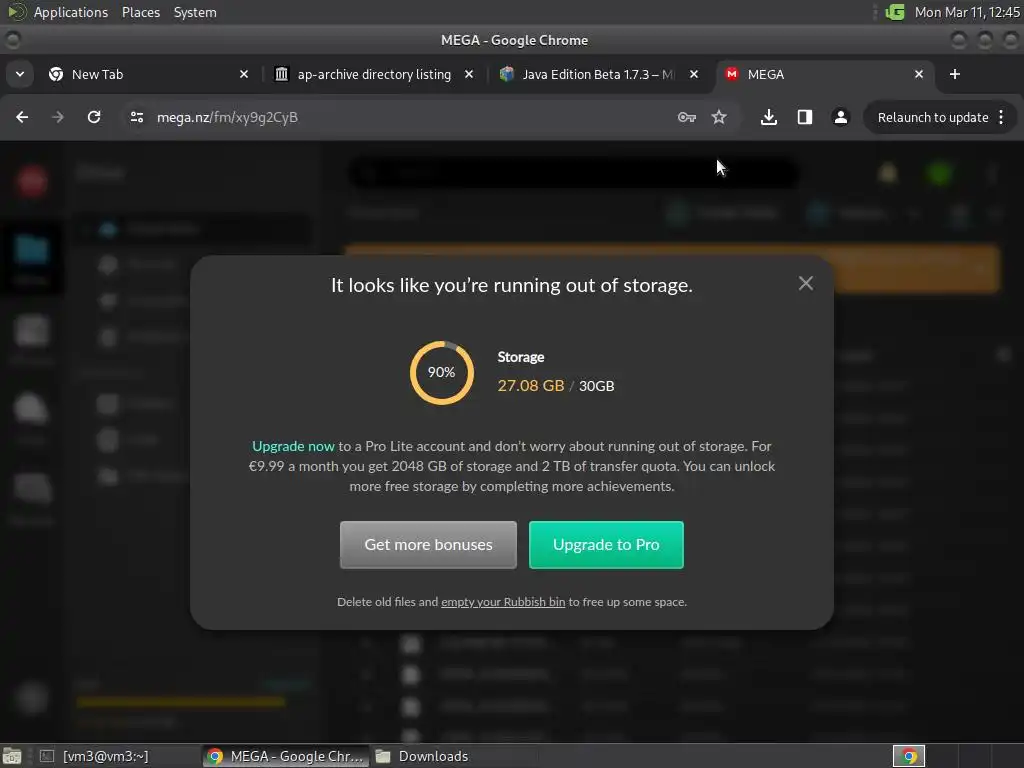Open Chrome downloads icon
Image resolution: width=1024 pixels, height=768 pixels.
click(769, 117)
